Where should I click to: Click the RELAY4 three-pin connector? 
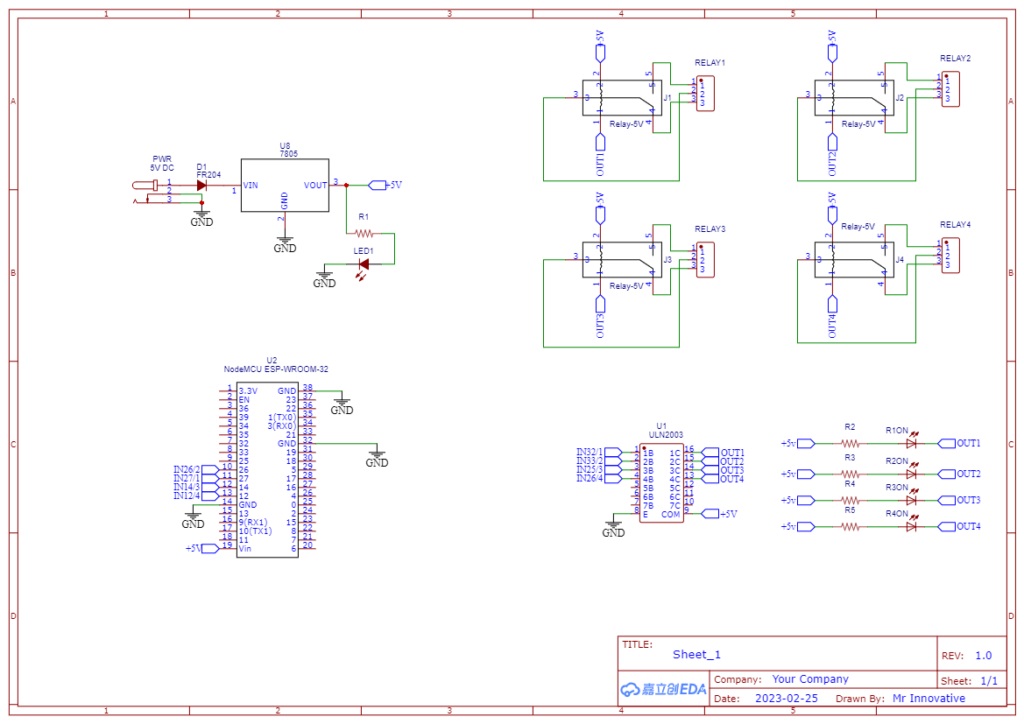950,255
